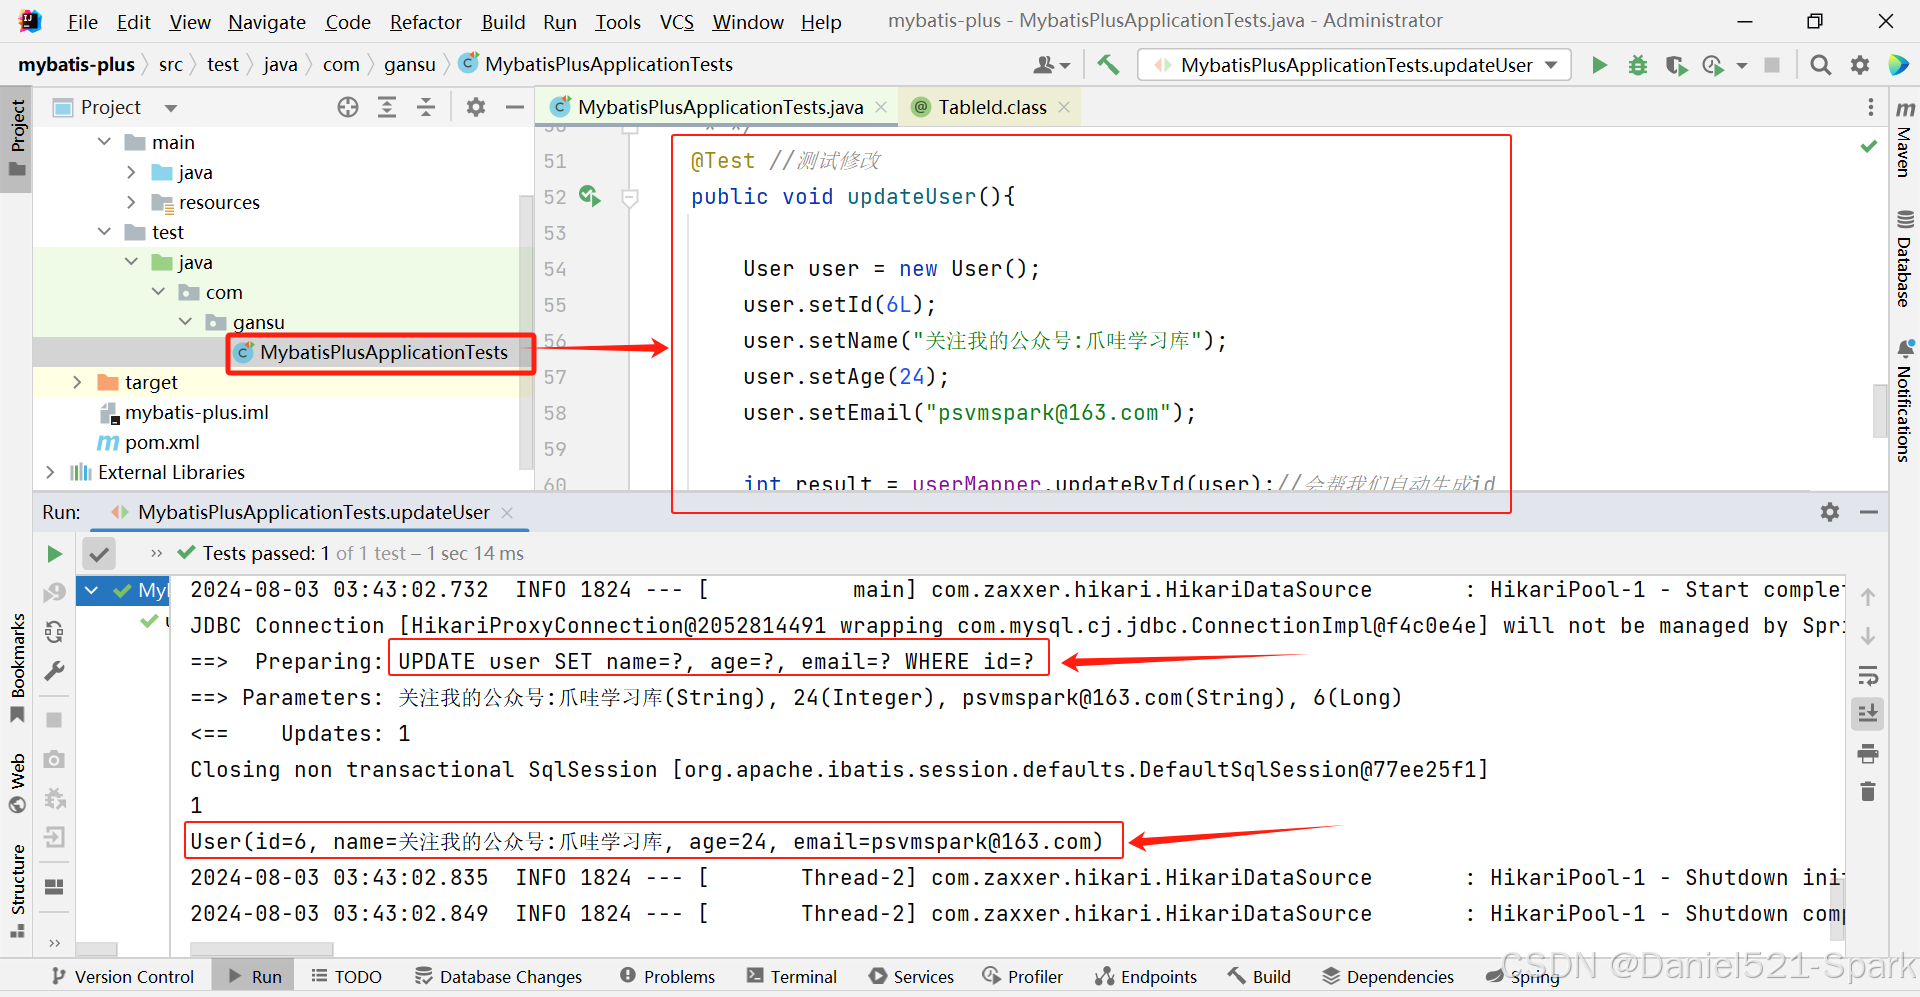The width and height of the screenshot is (1920, 997).
Task: Collapse the test results root node
Action: 91,590
